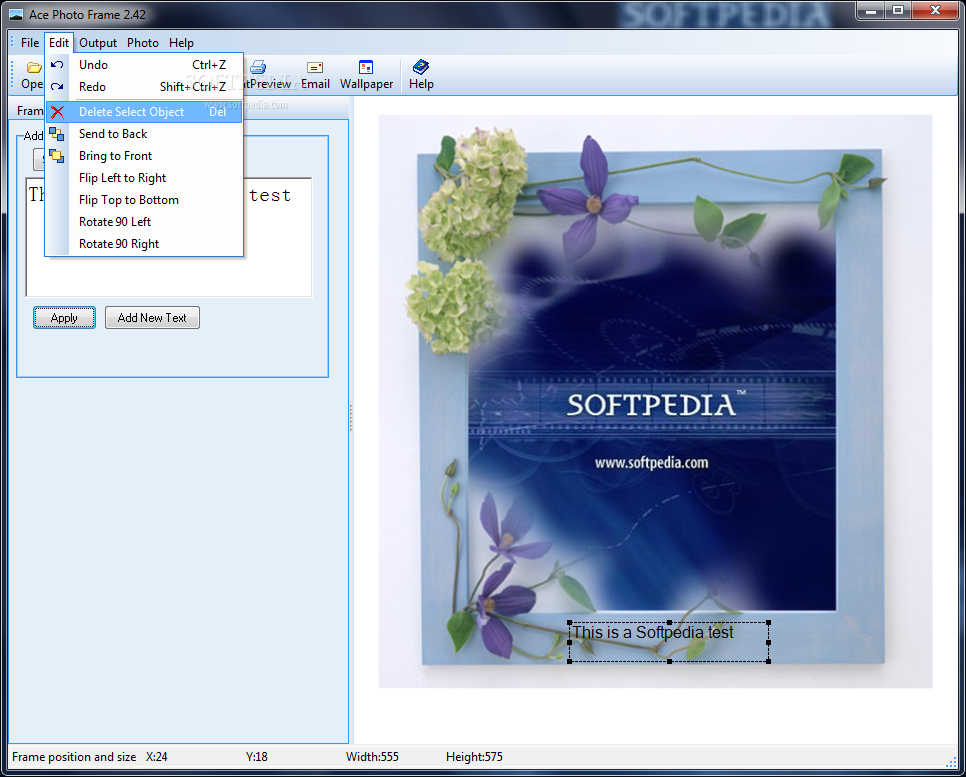966x777 pixels.
Task: Click the Send to Back icon
Action: [x=57, y=134]
